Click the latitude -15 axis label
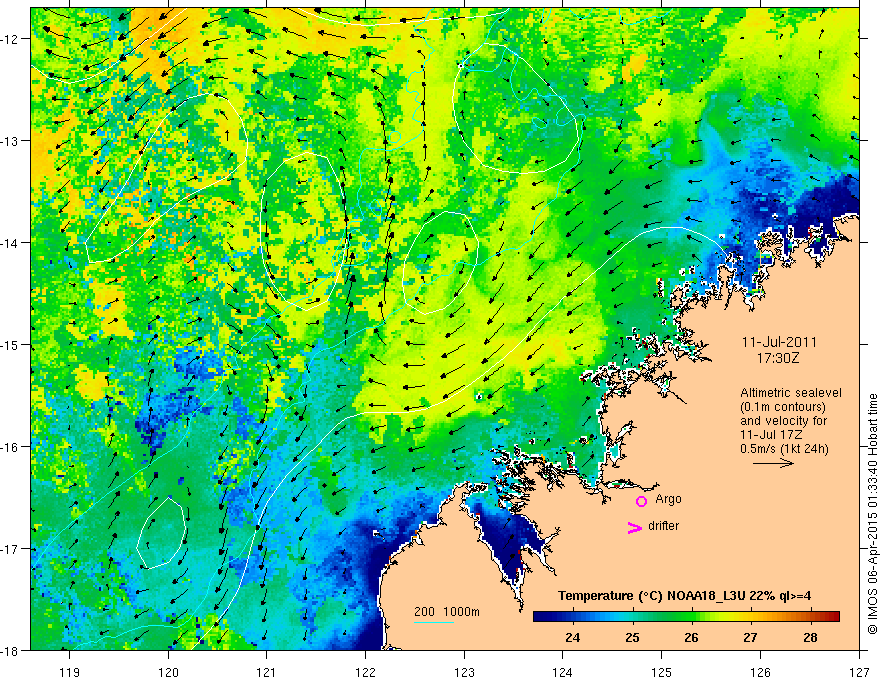The height and width of the screenshot is (680, 880). tap(10, 344)
